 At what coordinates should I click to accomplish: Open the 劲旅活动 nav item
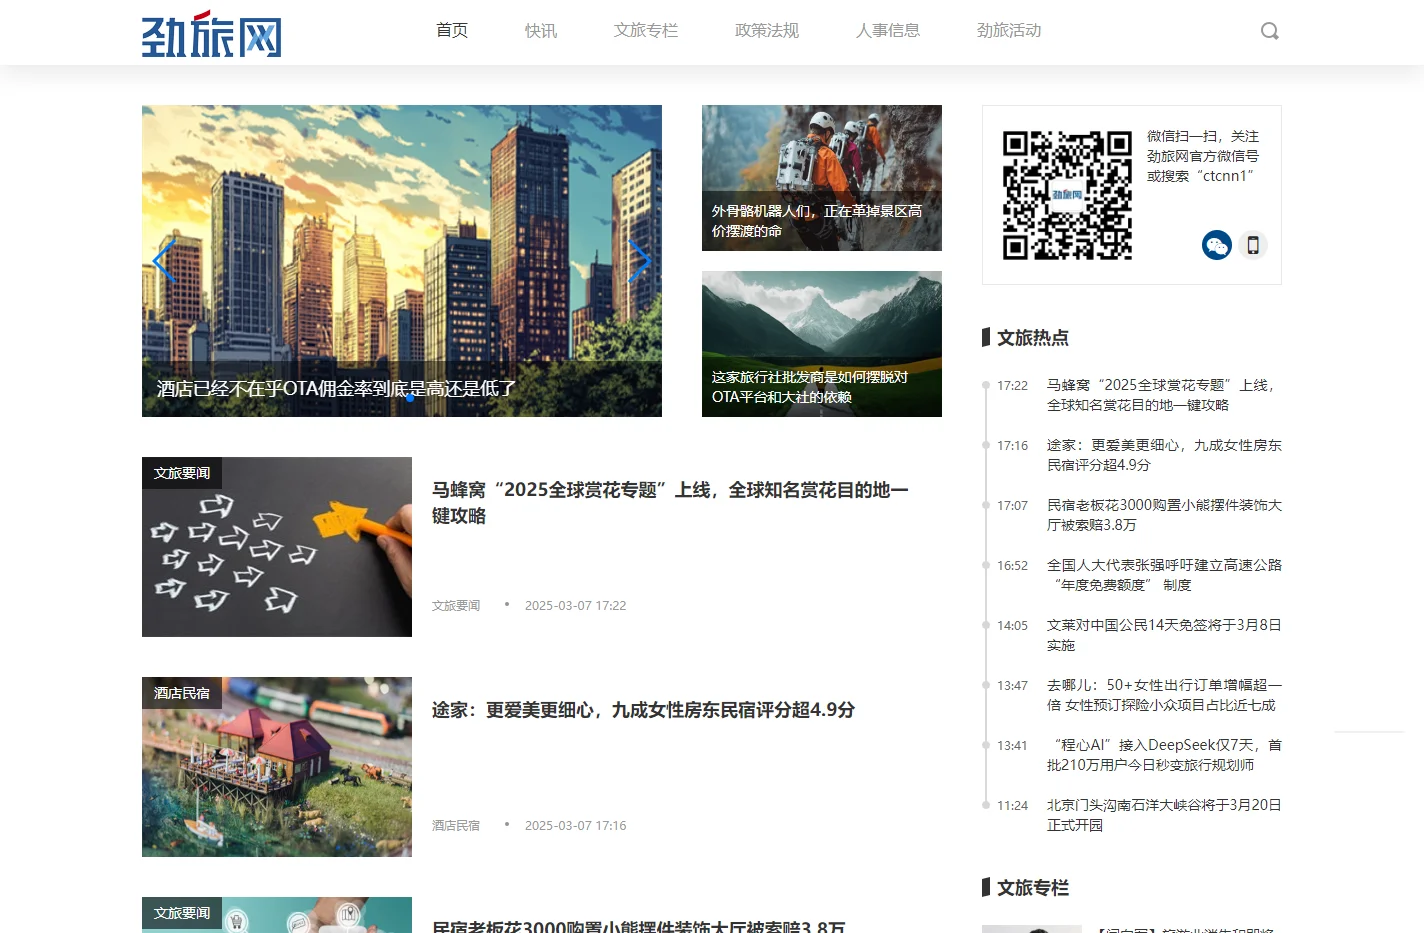click(x=1009, y=30)
